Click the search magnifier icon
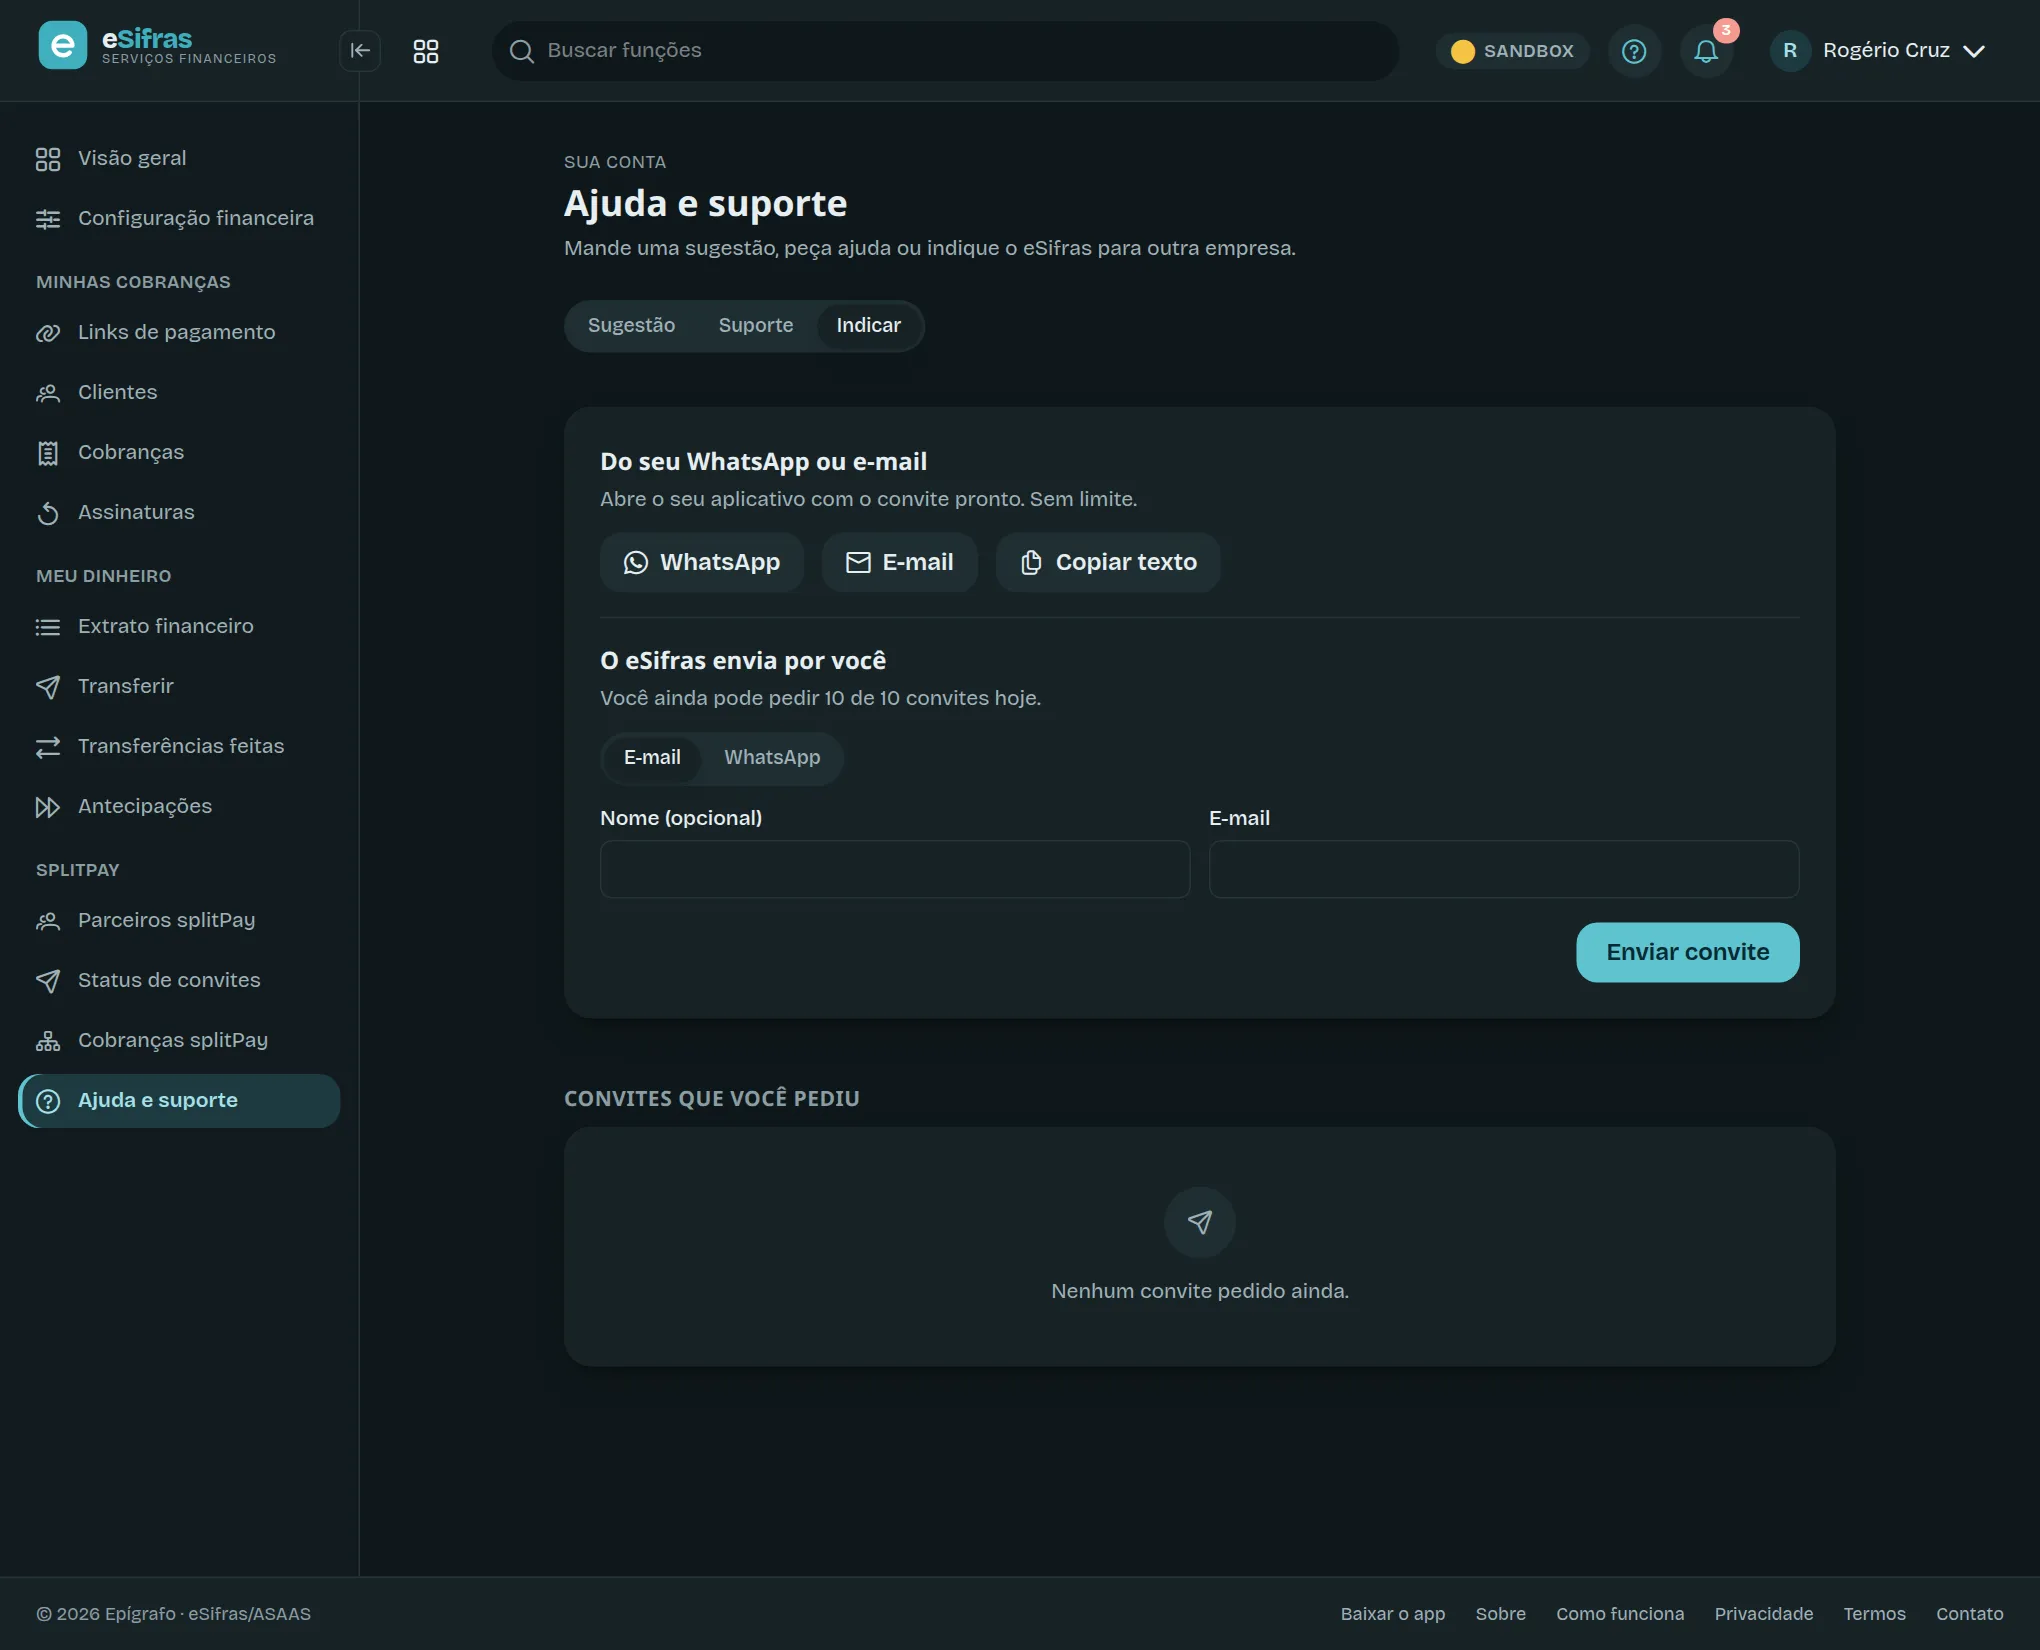 click(x=521, y=51)
